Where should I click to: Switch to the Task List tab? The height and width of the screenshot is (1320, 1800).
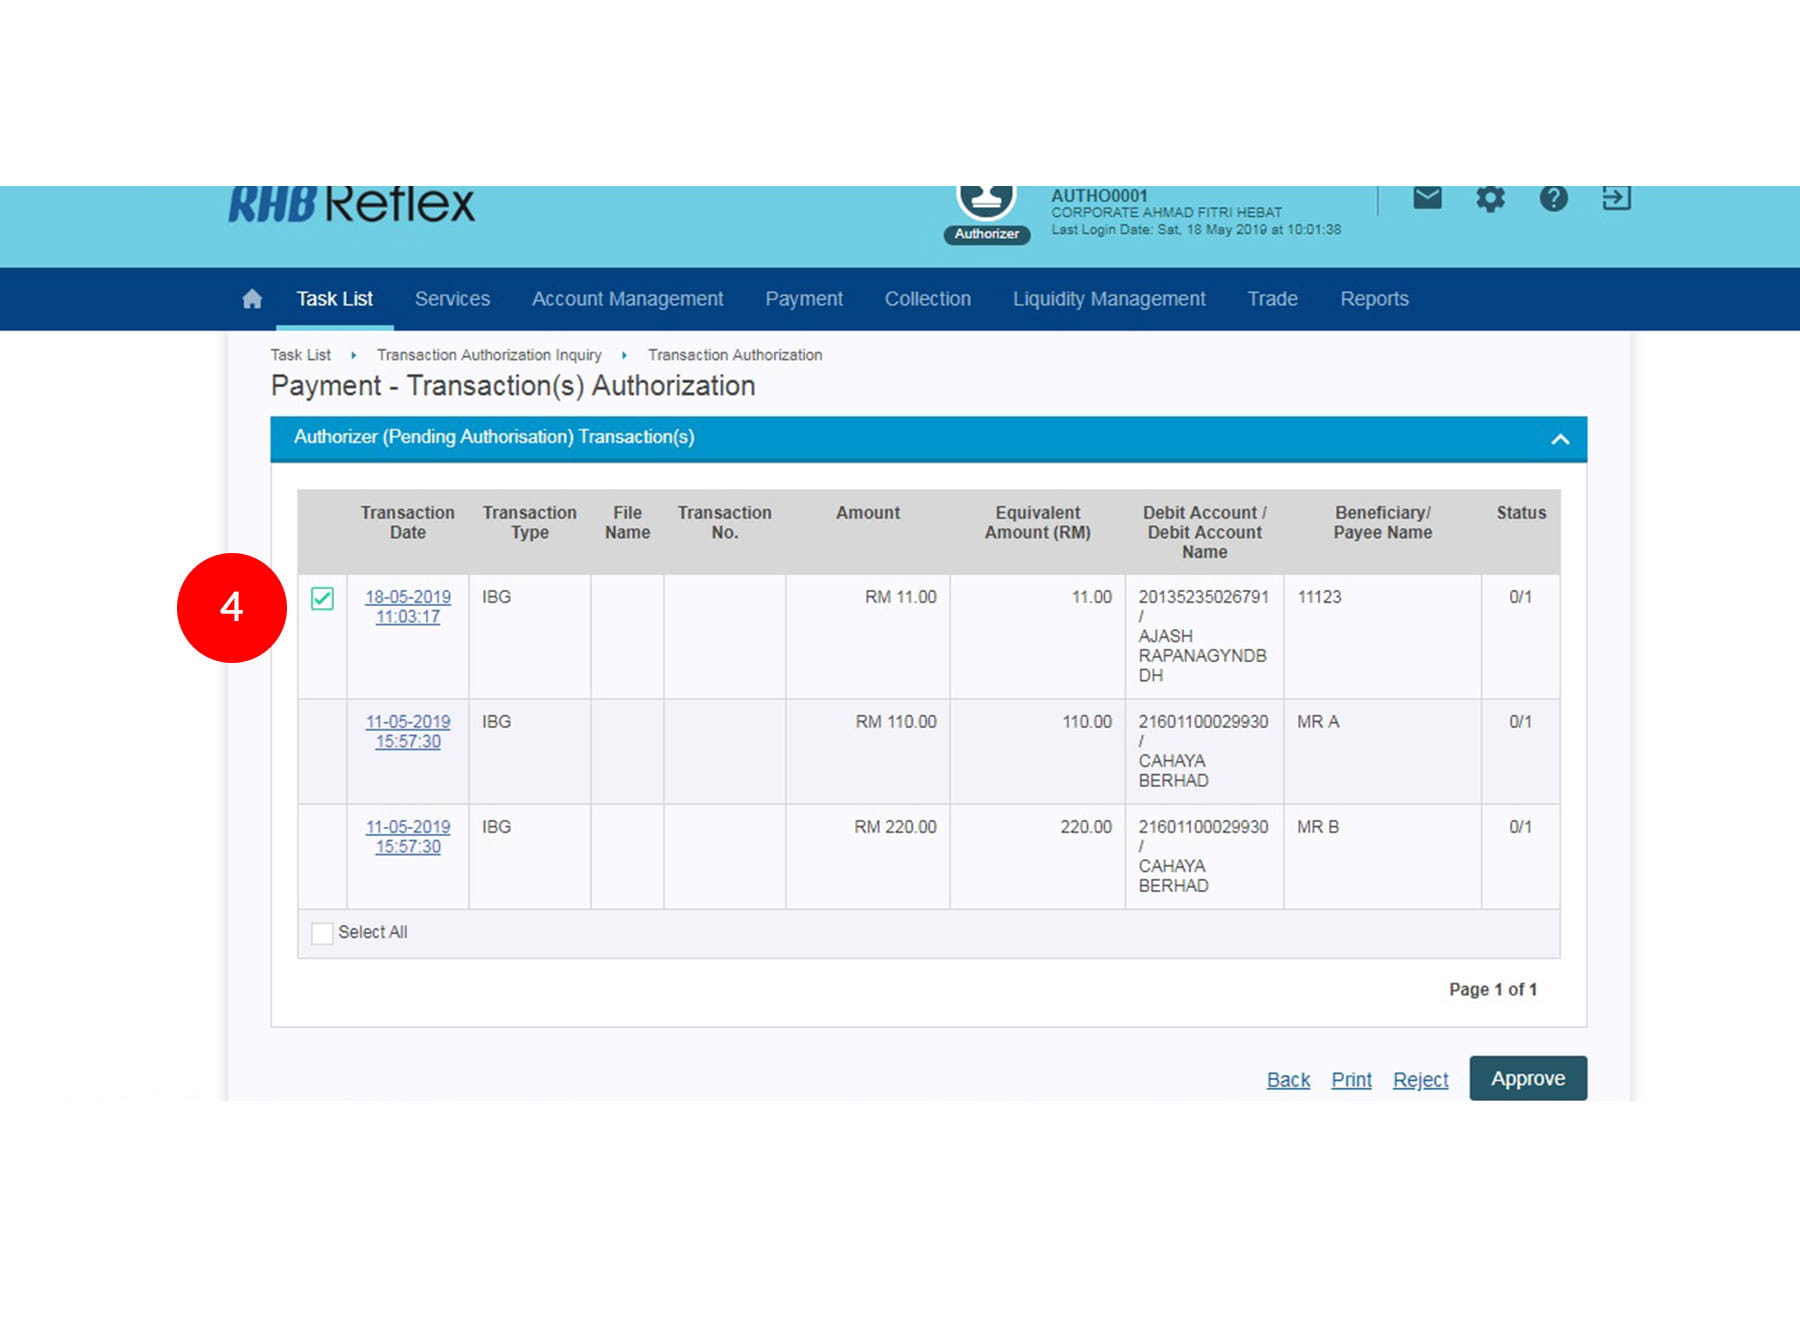pyautogui.click(x=334, y=299)
